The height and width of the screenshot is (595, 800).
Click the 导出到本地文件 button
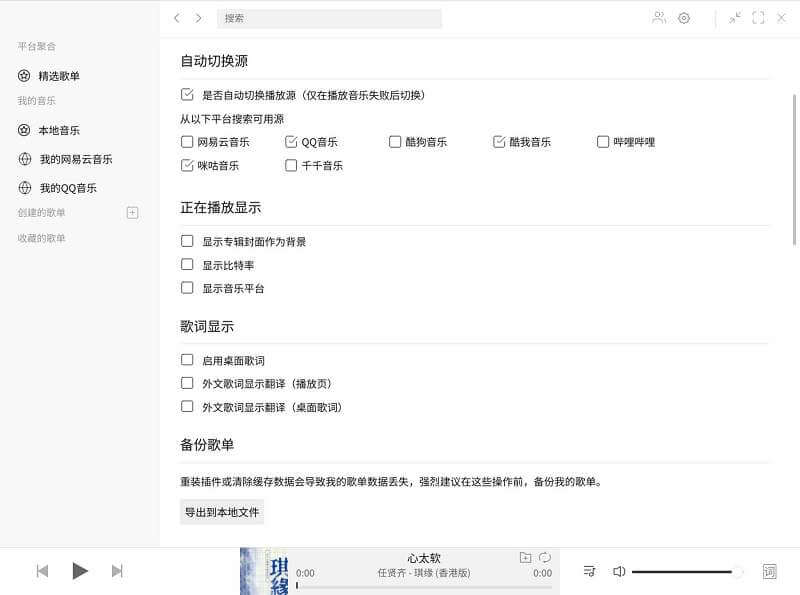point(222,511)
